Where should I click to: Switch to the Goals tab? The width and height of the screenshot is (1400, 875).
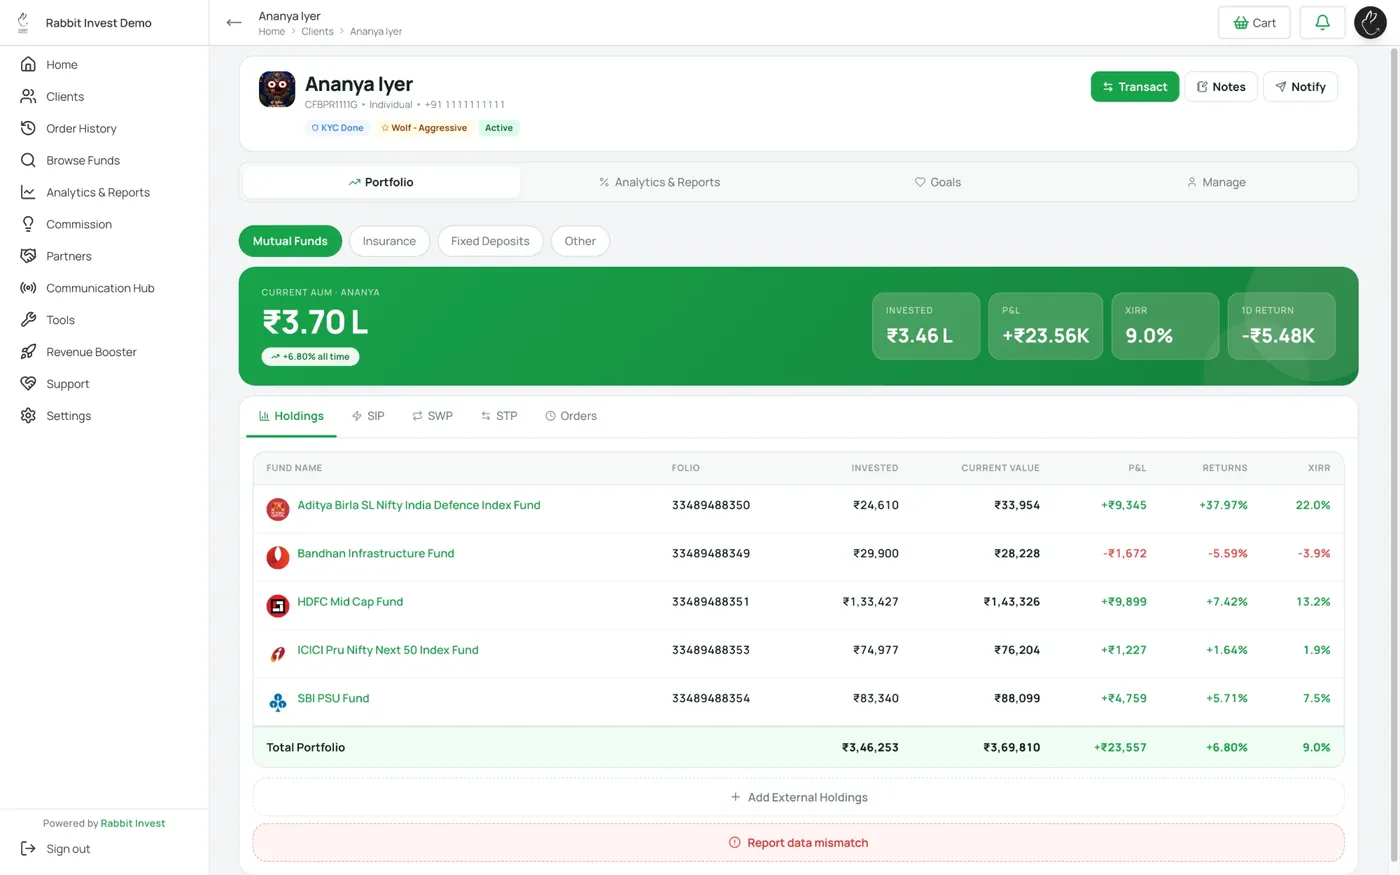pyautogui.click(x=938, y=182)
